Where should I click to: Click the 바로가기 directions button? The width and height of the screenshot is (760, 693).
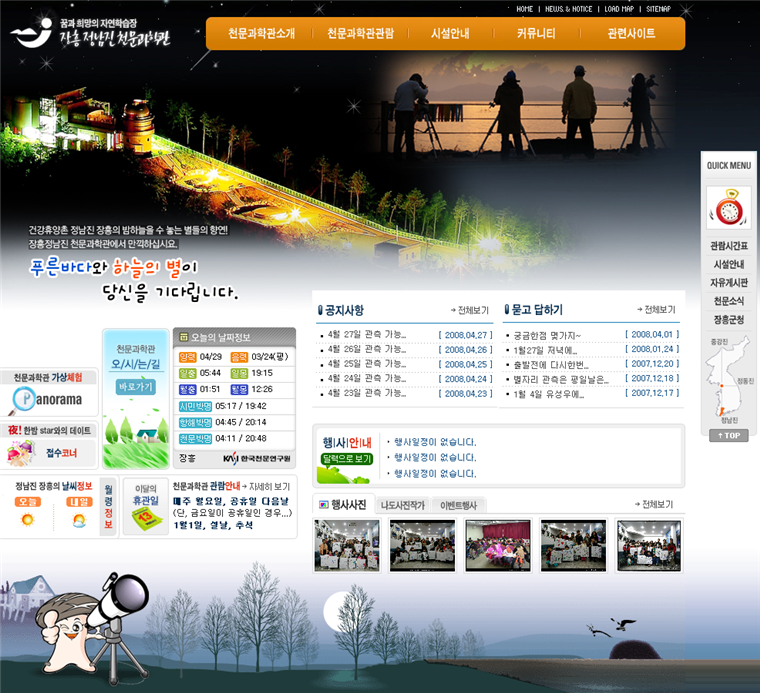(135, 386)
